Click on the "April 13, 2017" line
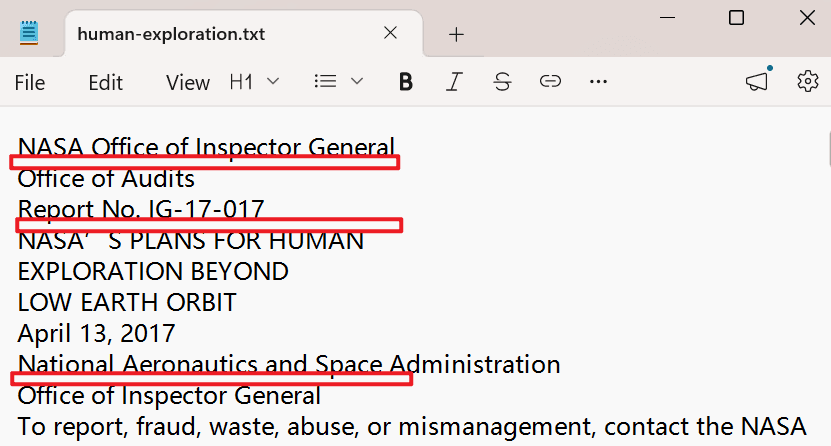 point(96,334)
